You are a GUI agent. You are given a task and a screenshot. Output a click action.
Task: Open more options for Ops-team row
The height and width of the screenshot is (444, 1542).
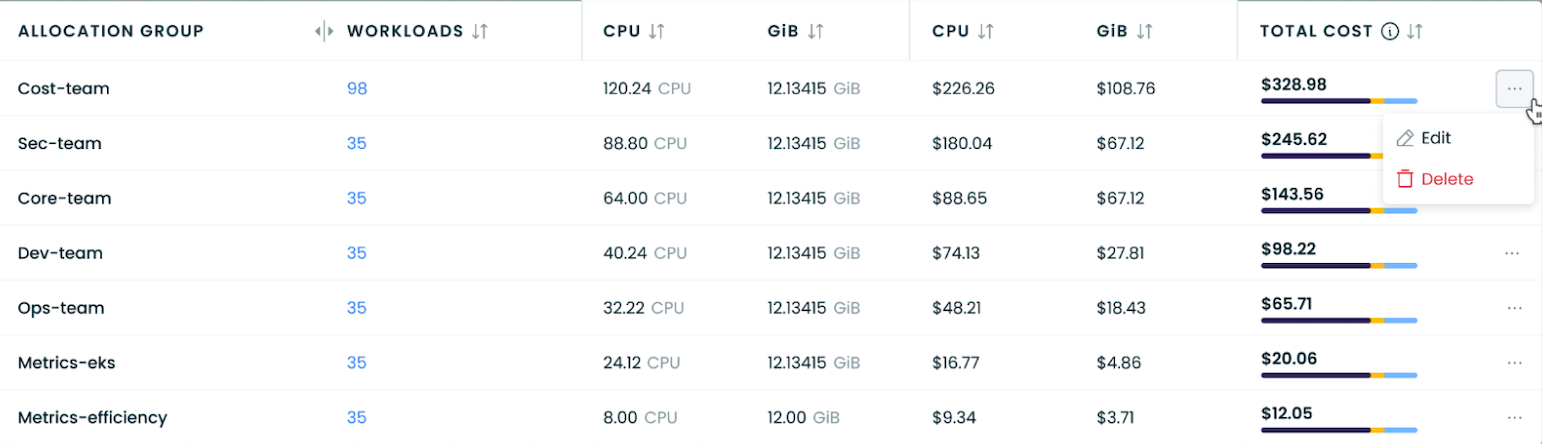[x=1512, y=308]
